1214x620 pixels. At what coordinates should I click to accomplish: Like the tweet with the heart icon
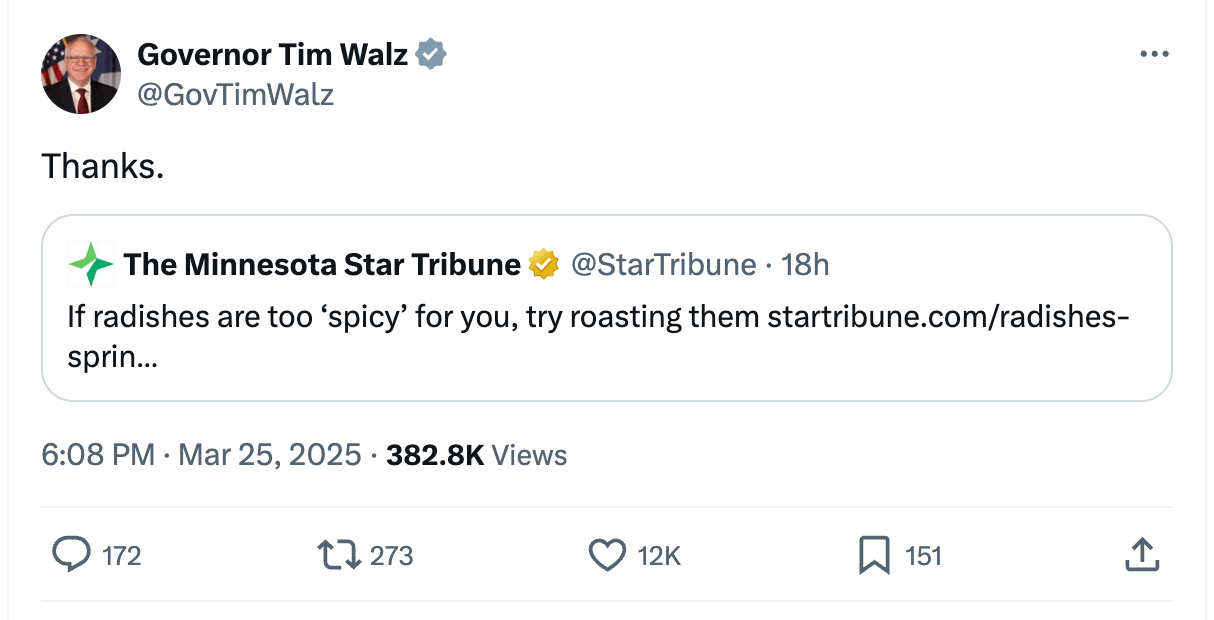(x=607, y=555)
